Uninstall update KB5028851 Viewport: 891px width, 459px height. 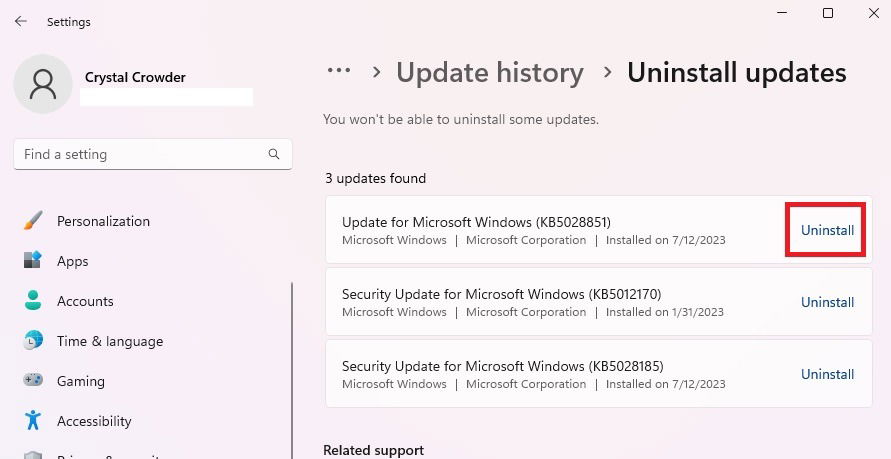click(x=827, y=230)
